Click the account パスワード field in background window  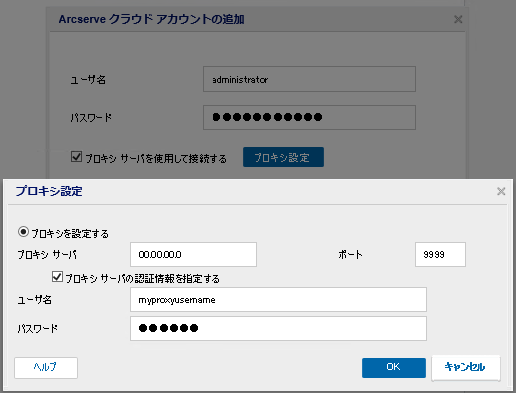pos(309,117)
